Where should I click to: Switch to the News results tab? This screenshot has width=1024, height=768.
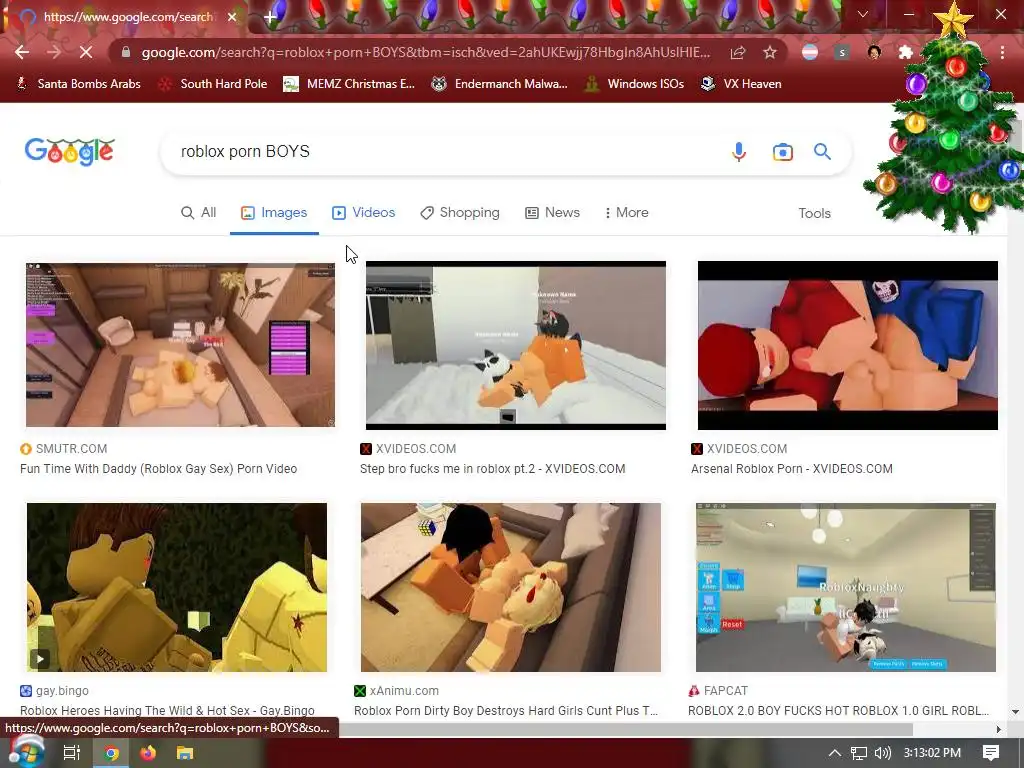pos(552,213)
